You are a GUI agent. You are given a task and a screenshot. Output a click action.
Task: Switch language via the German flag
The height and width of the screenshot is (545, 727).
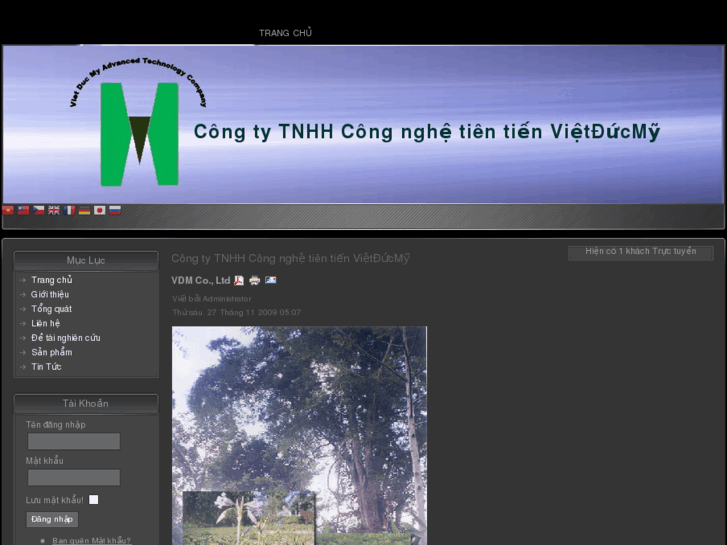click(84, 211)
